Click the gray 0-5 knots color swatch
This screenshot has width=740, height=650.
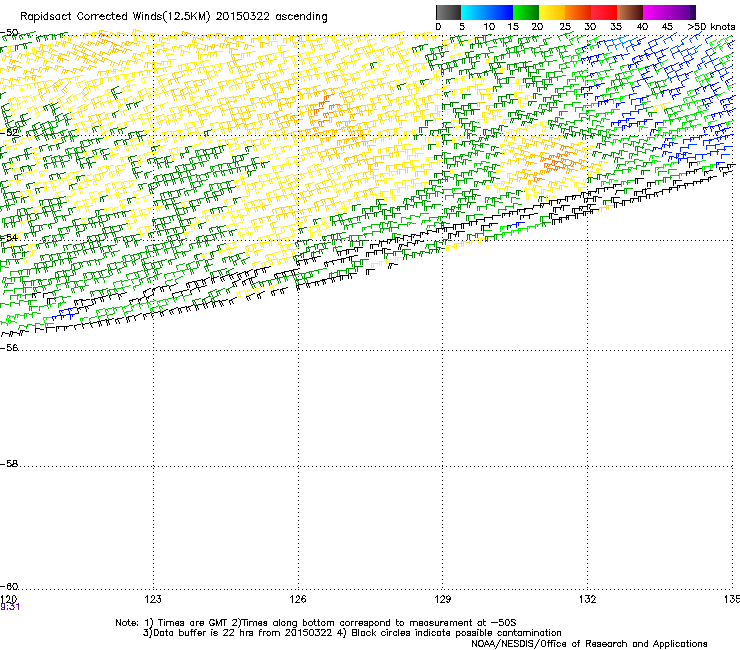point(448,12)
